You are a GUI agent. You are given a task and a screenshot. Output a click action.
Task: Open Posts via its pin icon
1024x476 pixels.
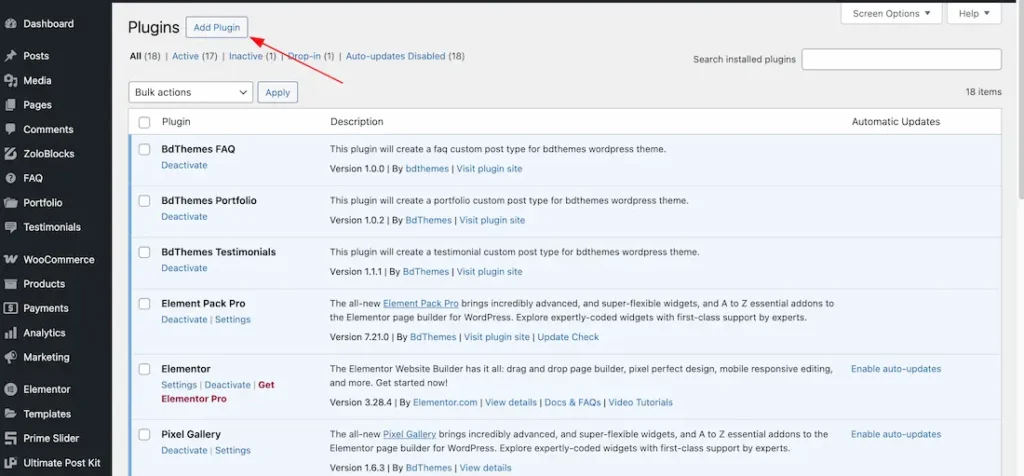[10, 56]
